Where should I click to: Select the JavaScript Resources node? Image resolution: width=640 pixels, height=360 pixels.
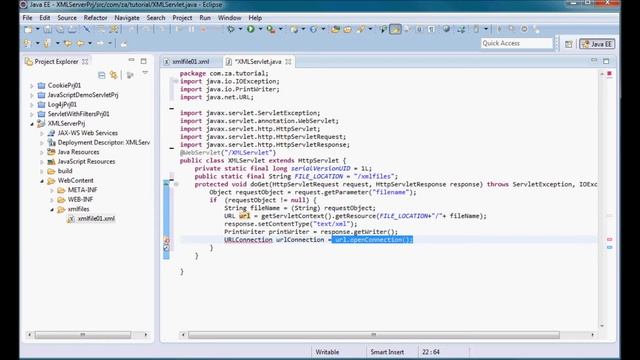click(x=86, y=162)
